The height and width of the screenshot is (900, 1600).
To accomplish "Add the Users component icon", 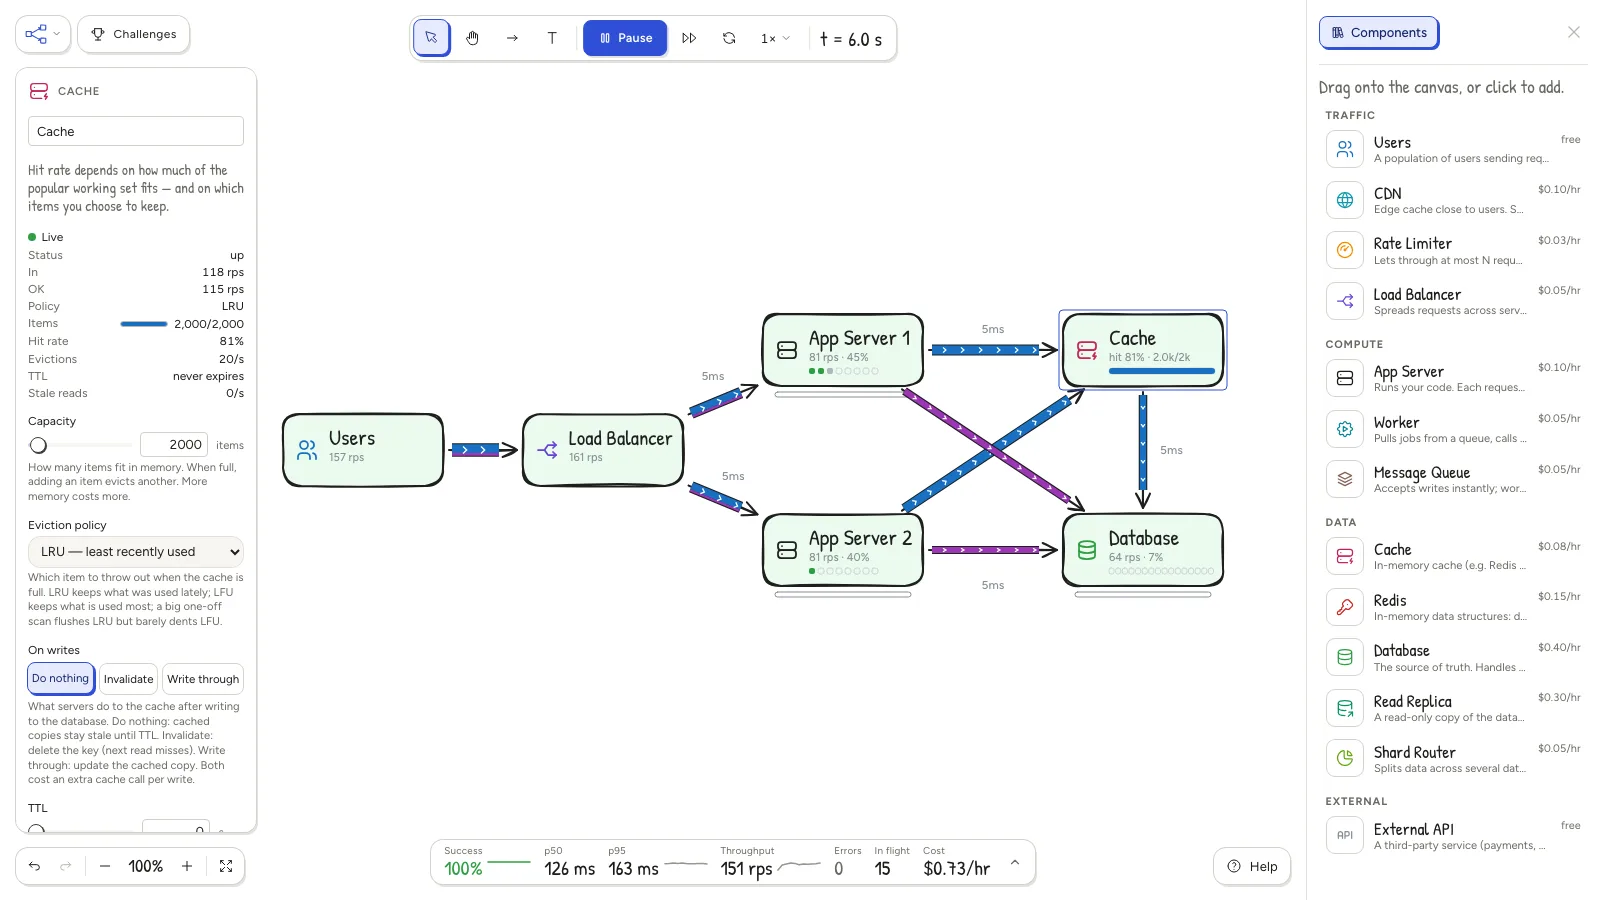I will coord(1345,149).
